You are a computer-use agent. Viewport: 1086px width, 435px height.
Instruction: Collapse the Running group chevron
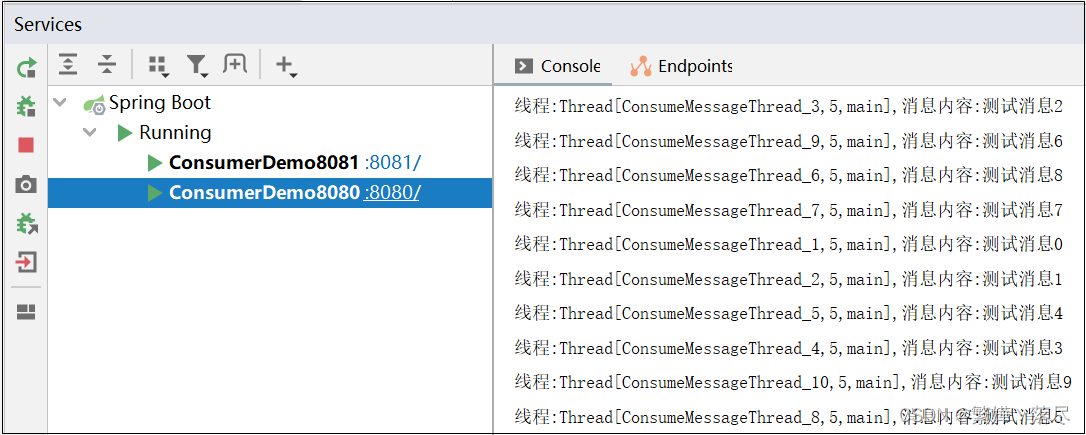point(90,132)
